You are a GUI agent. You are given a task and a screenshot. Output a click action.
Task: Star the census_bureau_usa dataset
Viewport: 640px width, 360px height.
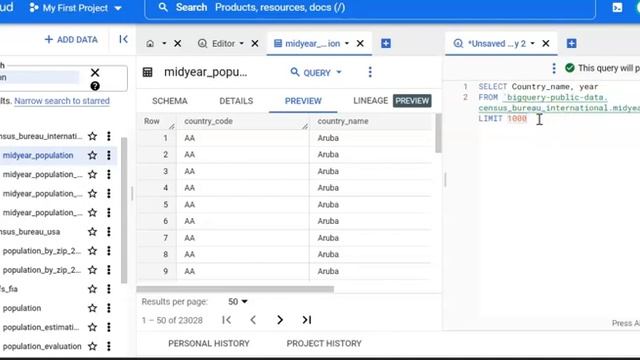tap(93, 232)
